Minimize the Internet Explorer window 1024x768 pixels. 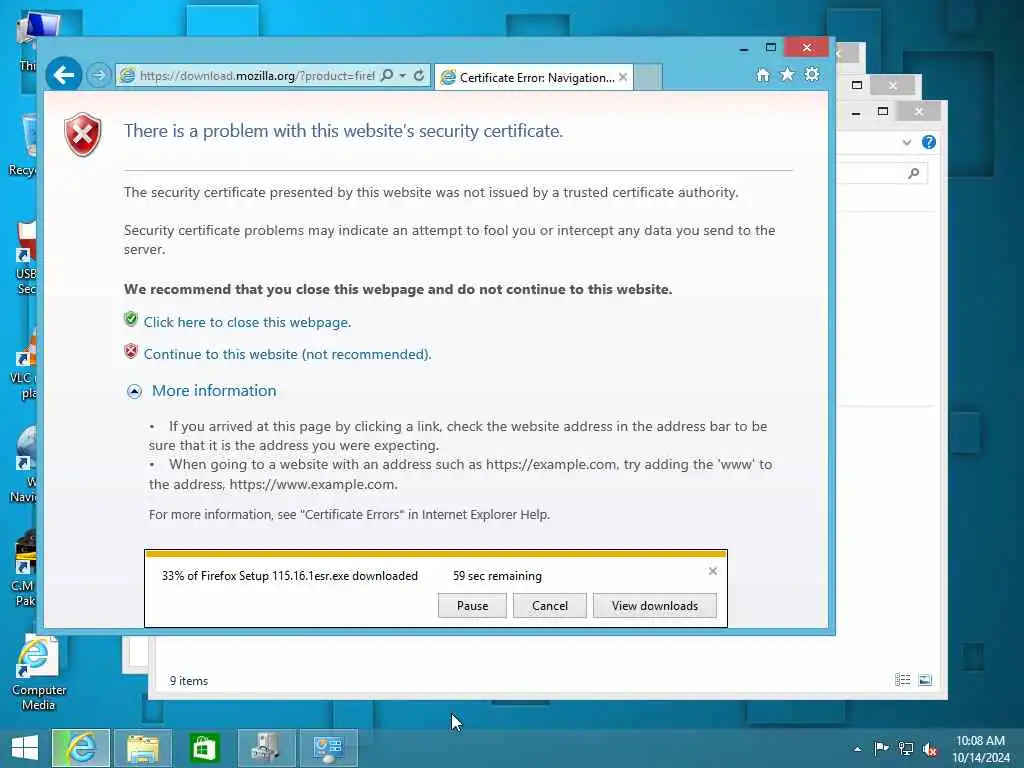point(744,48)
